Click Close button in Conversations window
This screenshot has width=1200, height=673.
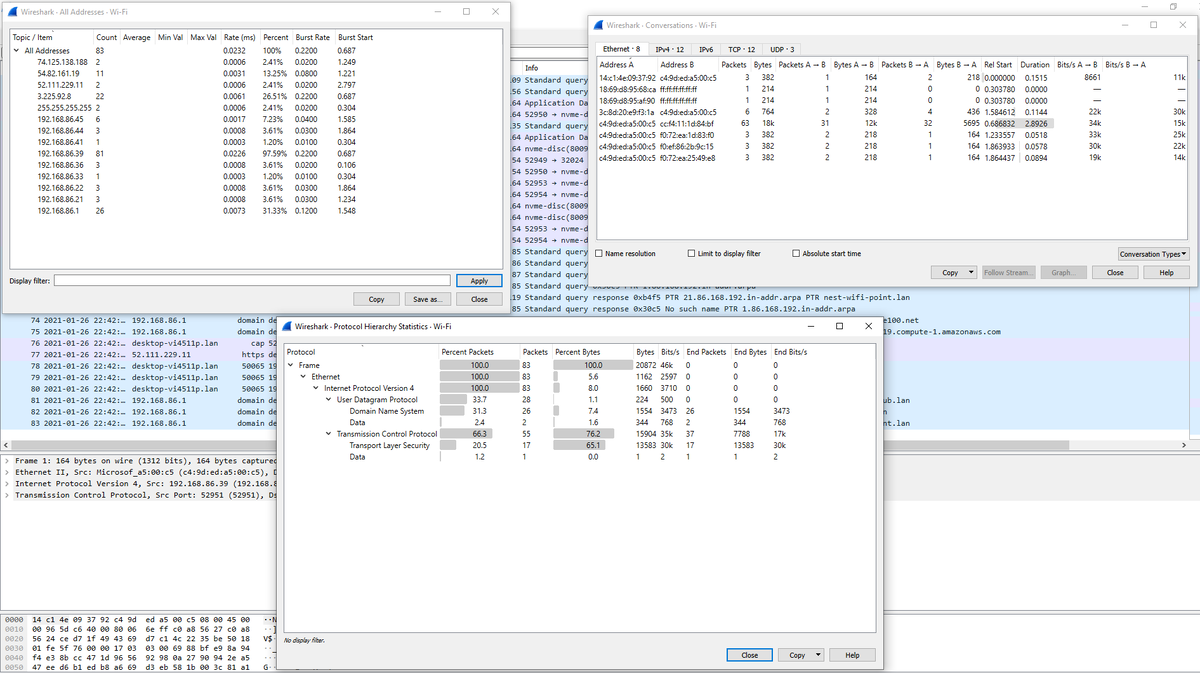1115,272
